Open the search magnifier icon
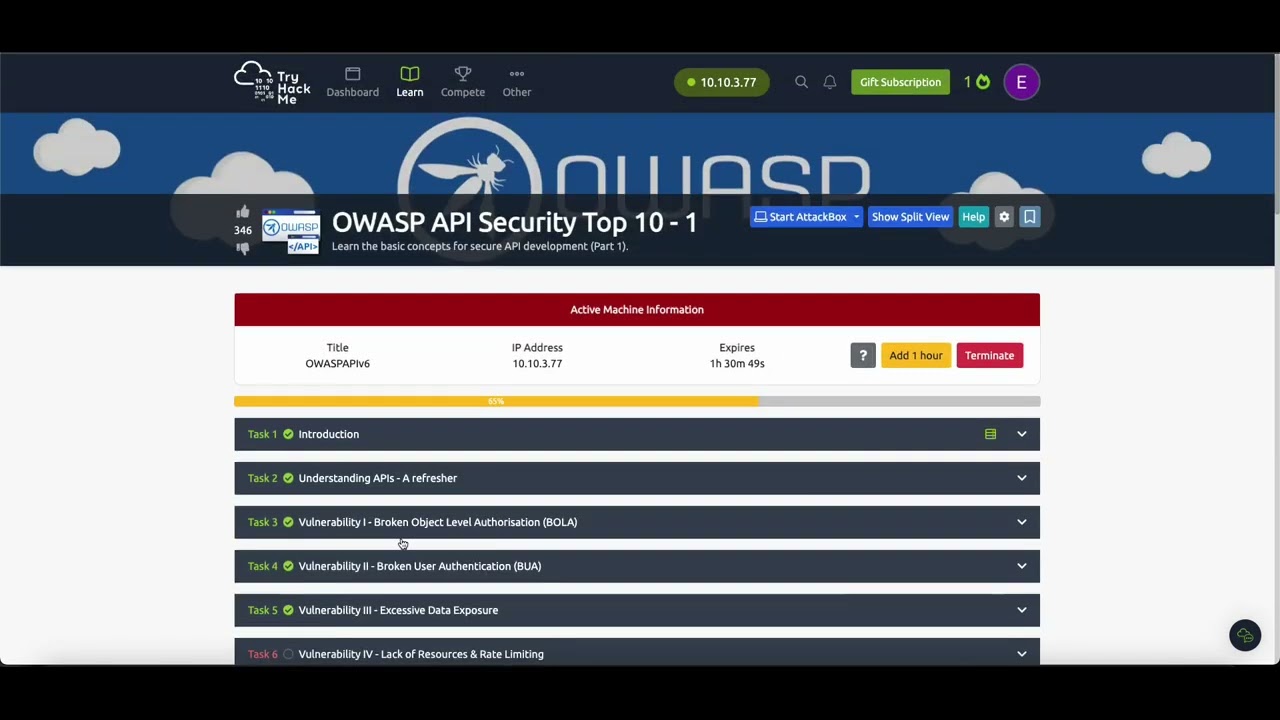This screenshot has height=720, width=1280. pyautogui.click(x=801, y=82)
